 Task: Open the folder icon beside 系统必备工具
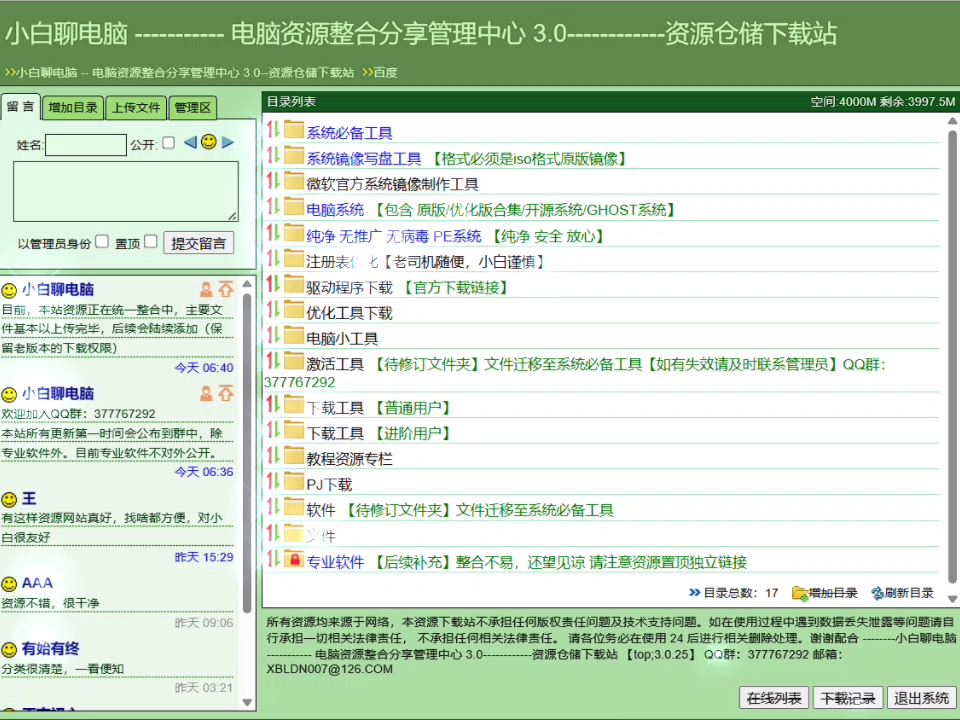point(293,131)
